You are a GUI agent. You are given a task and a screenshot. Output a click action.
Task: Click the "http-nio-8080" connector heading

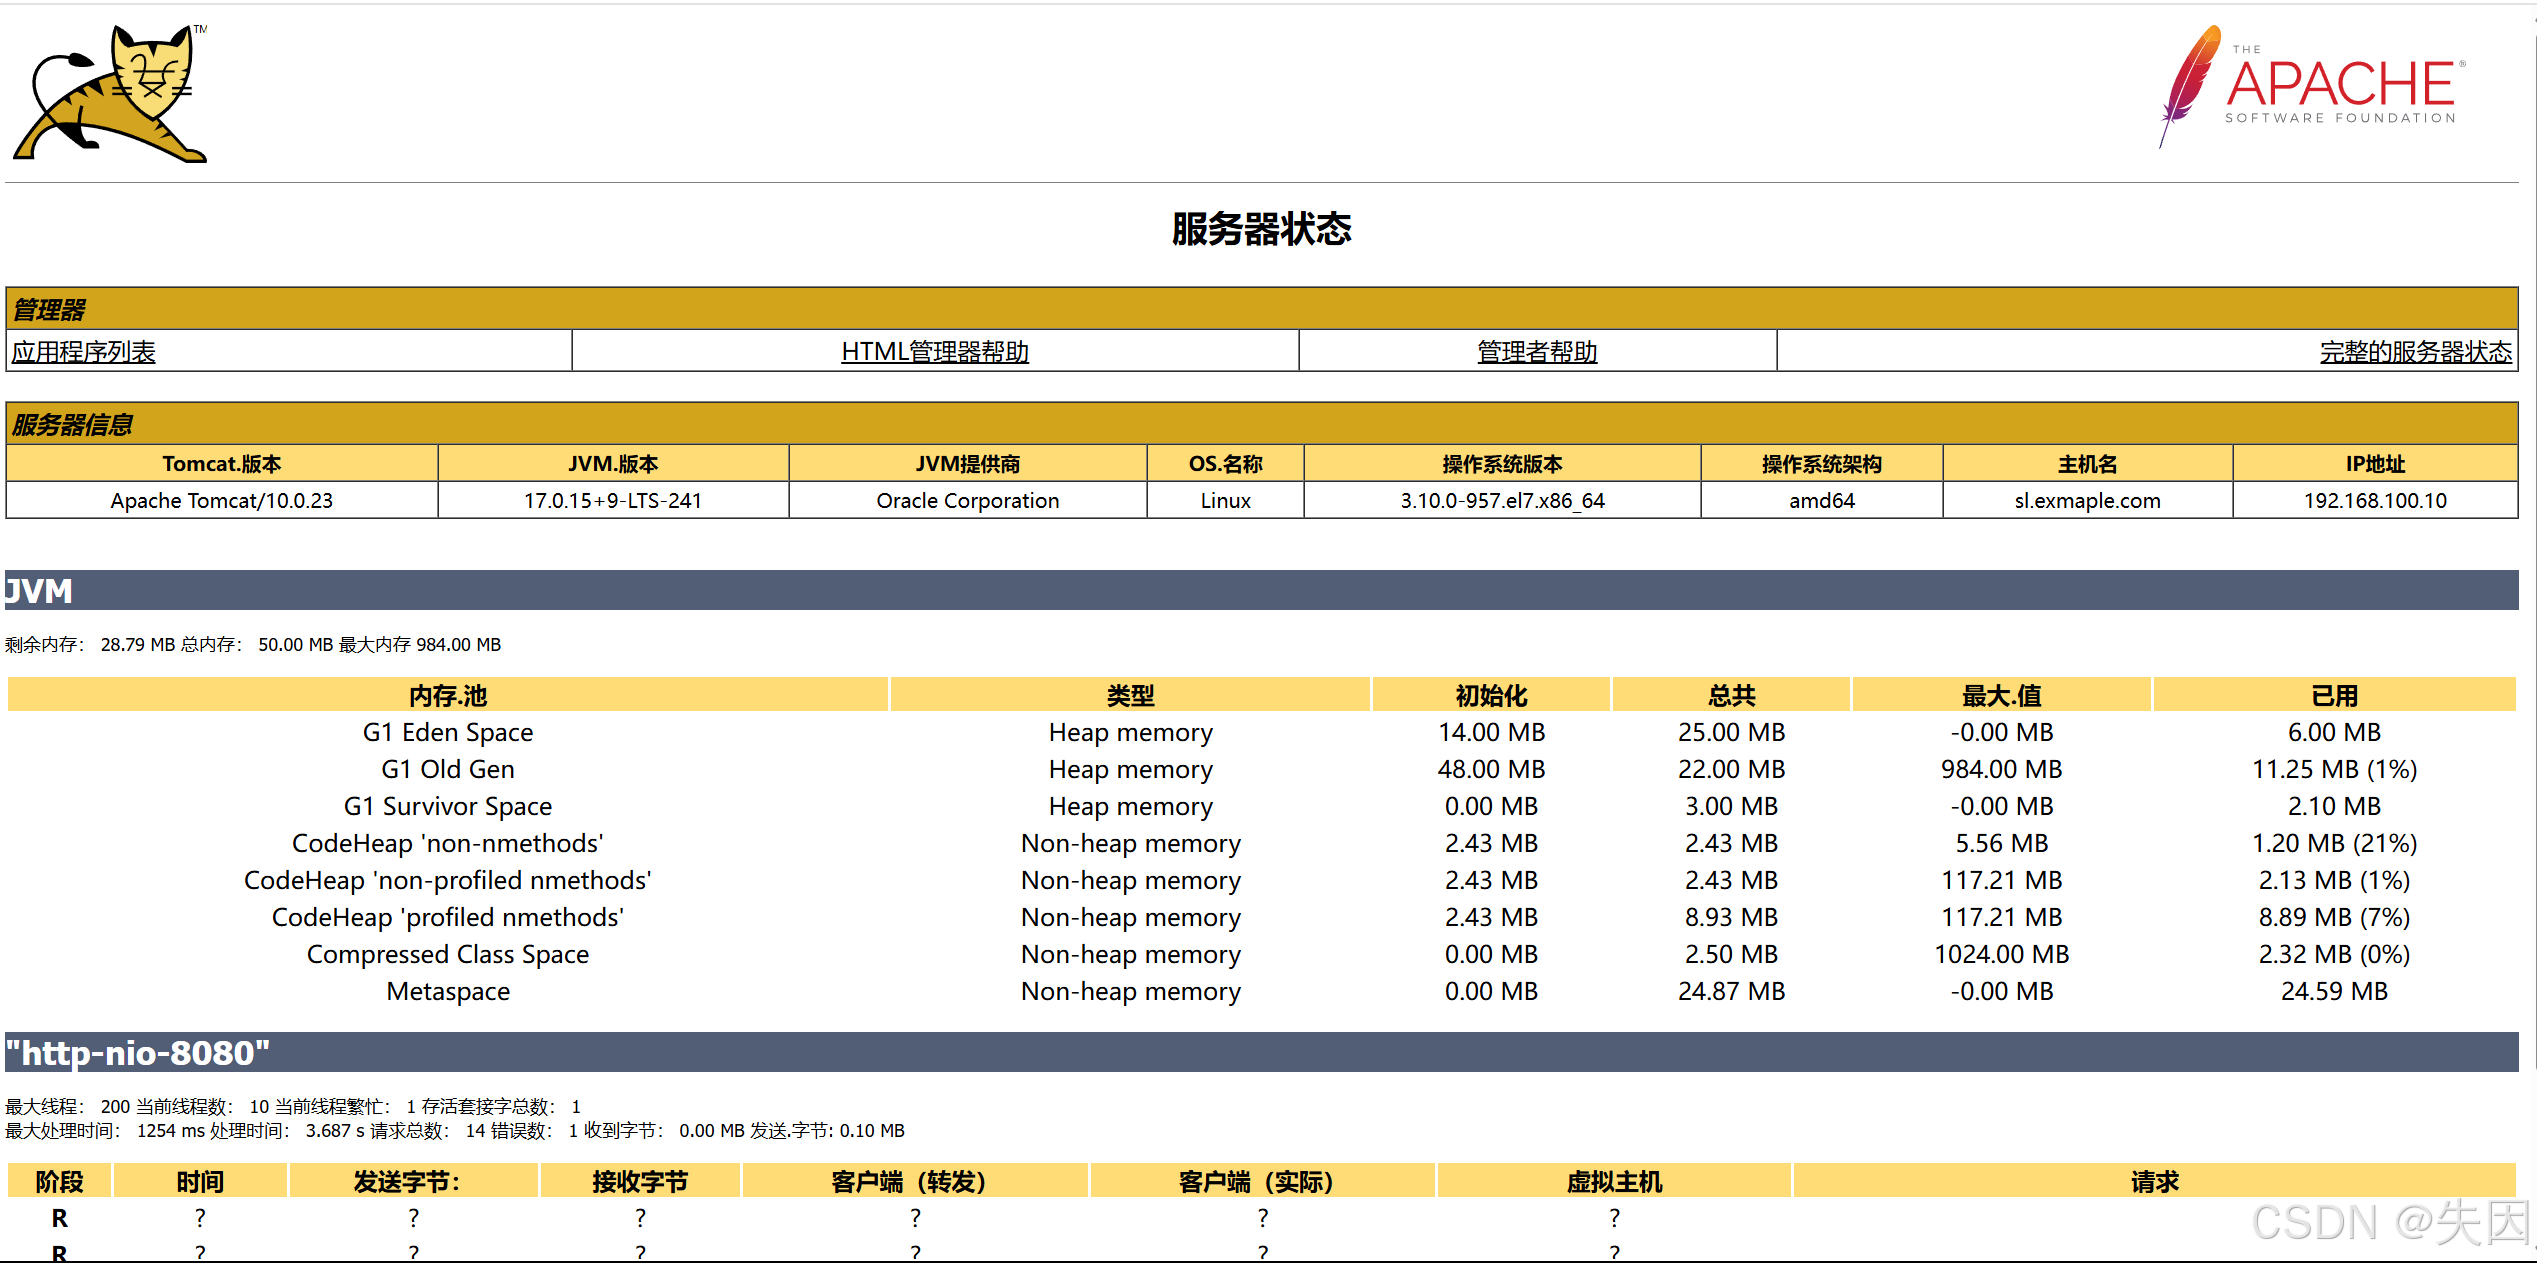coord(1261,1052)
